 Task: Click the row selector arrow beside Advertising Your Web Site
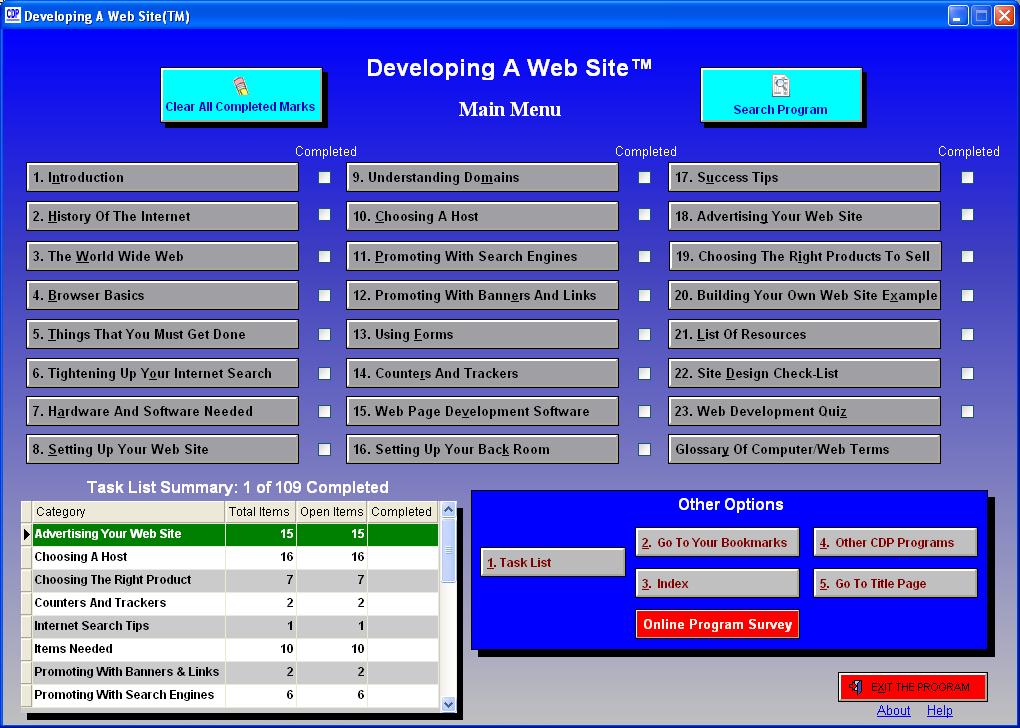click(27, 534)
